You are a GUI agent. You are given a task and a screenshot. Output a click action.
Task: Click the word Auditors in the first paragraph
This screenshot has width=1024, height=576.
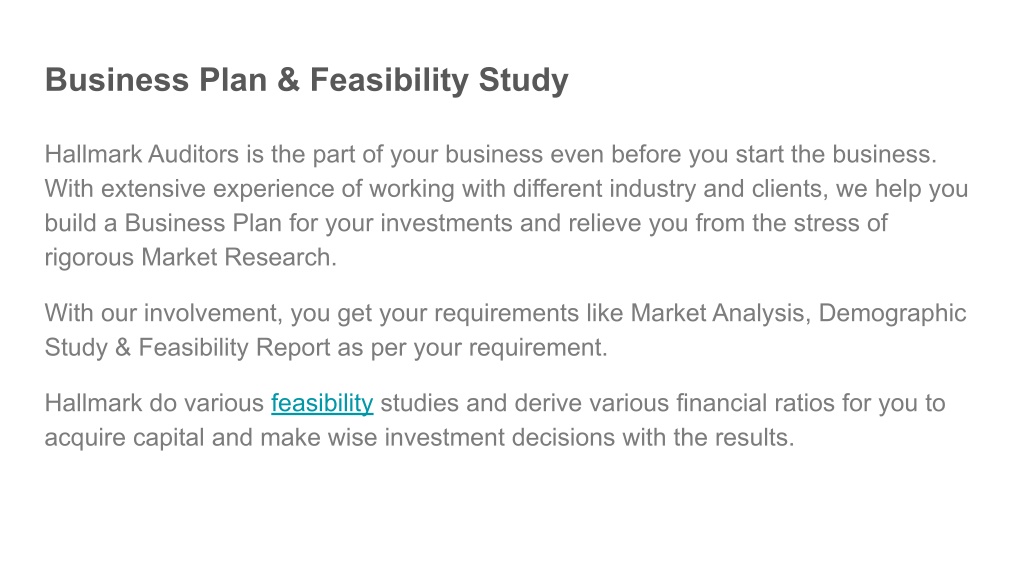click(x=193, y=154)
